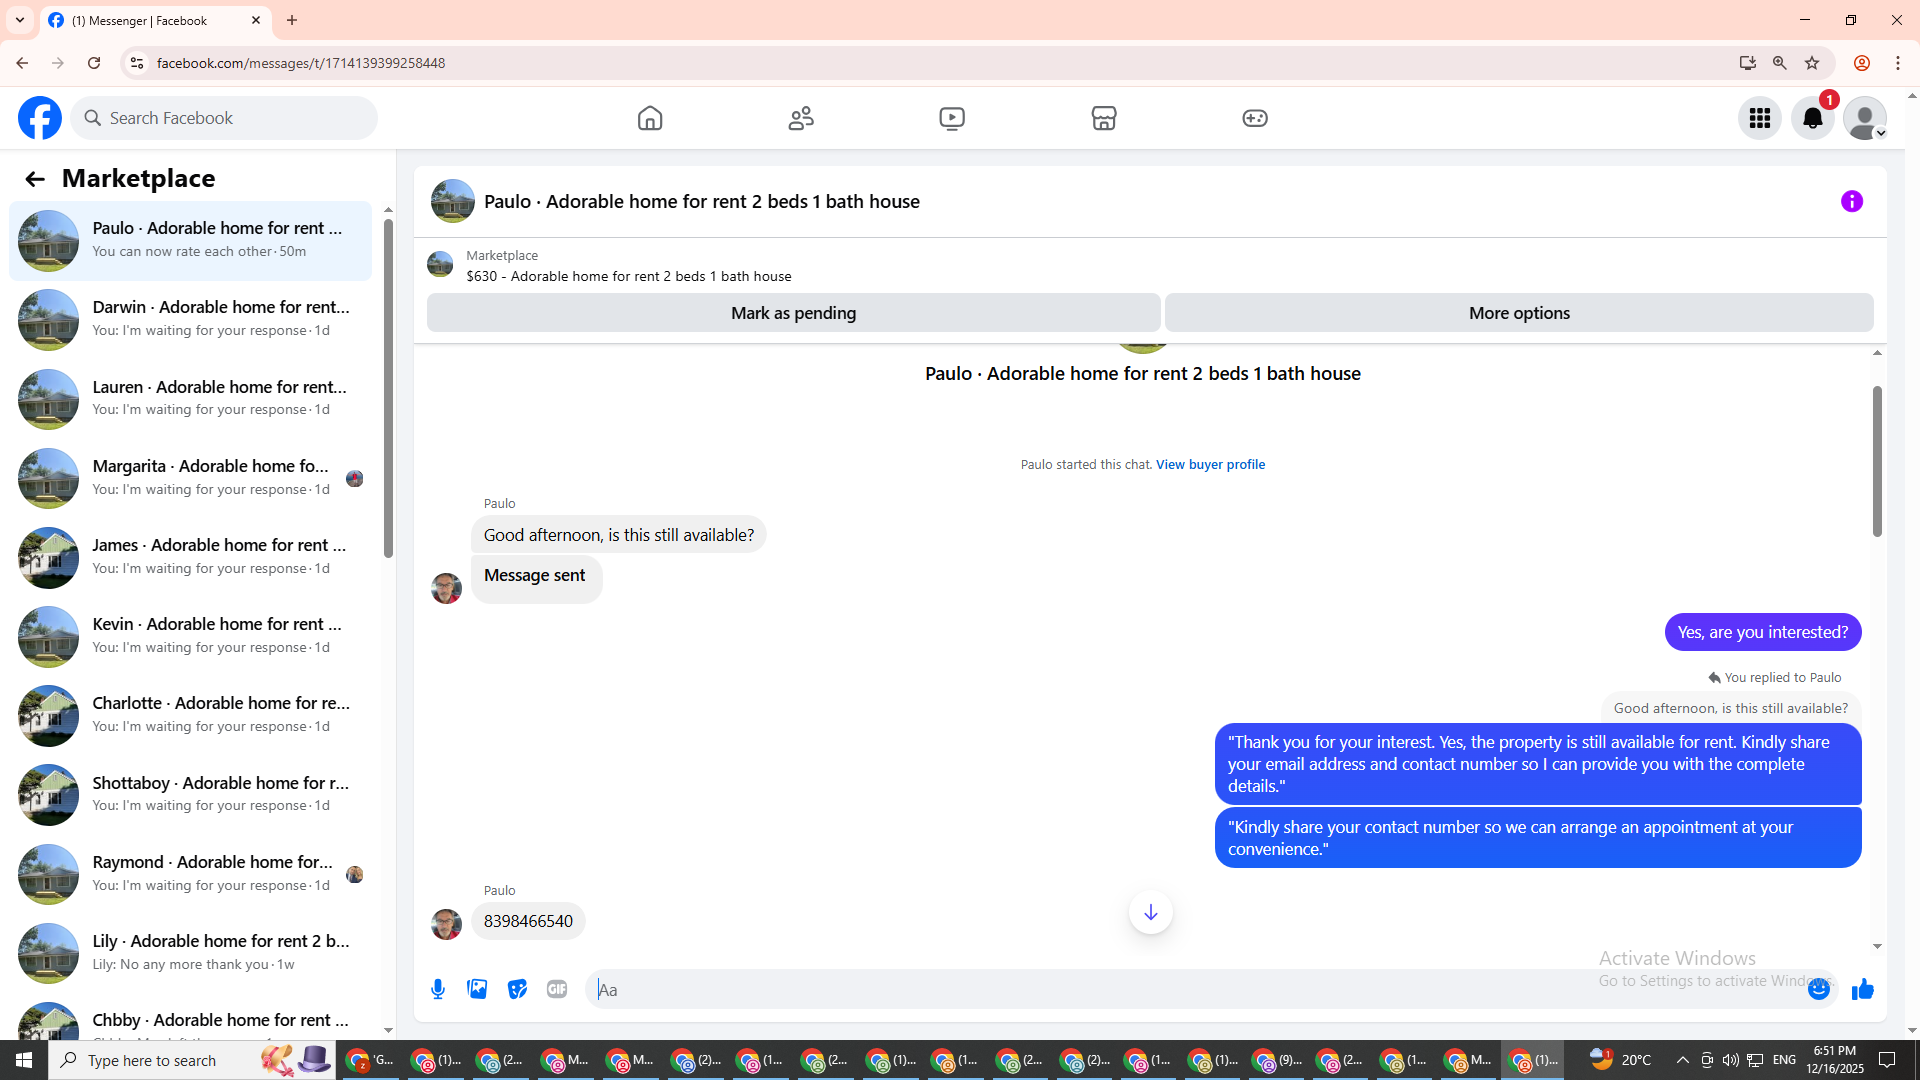Open the Facebook menu grid icon
The width and height of the screenshot is (1920, 1080).
pyautogui.click(x=1760, y=118)
